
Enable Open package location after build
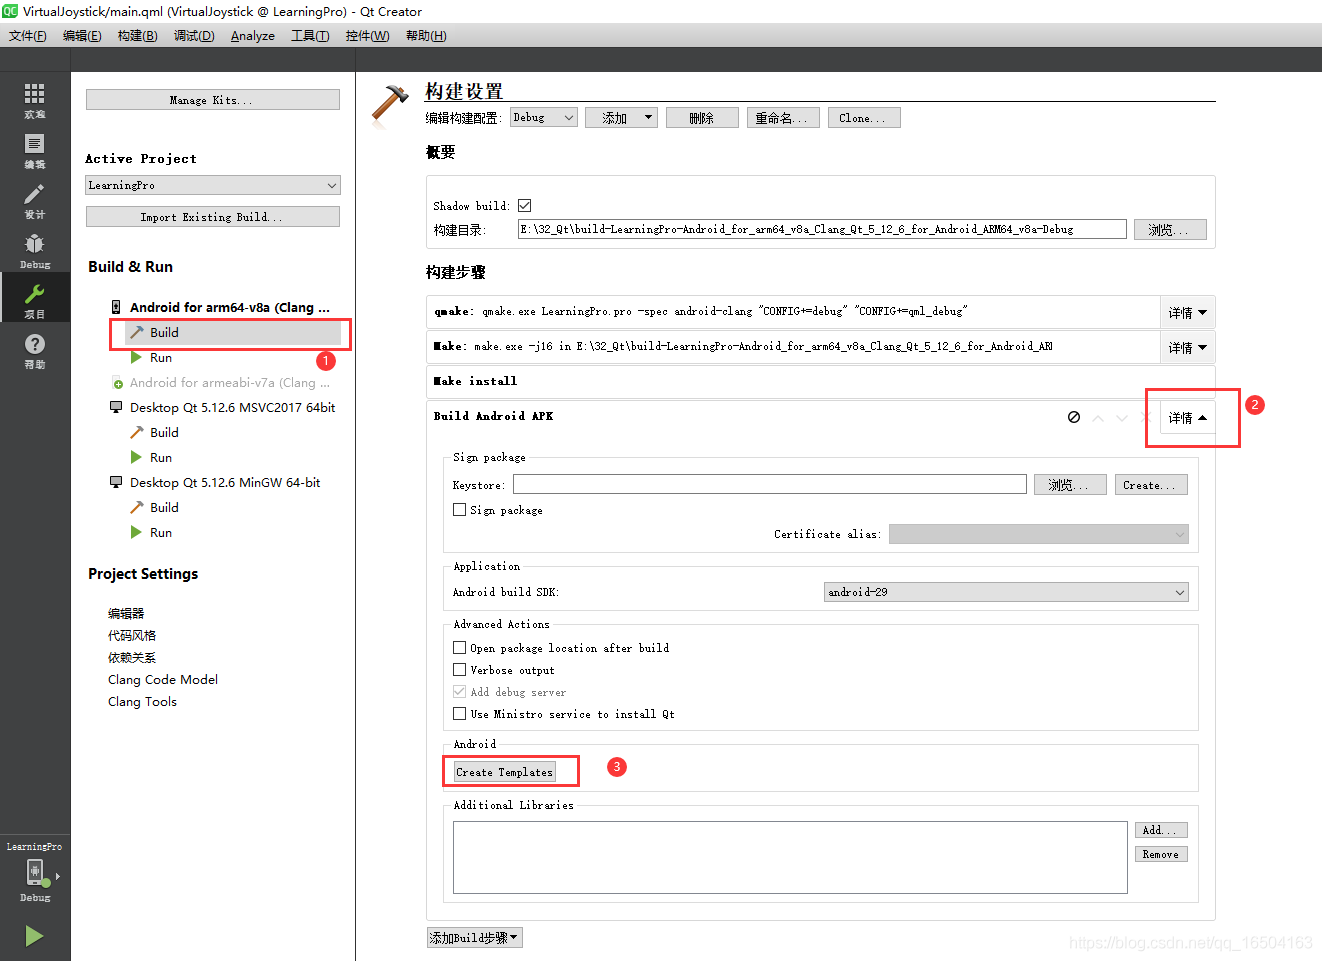[460, 647]
